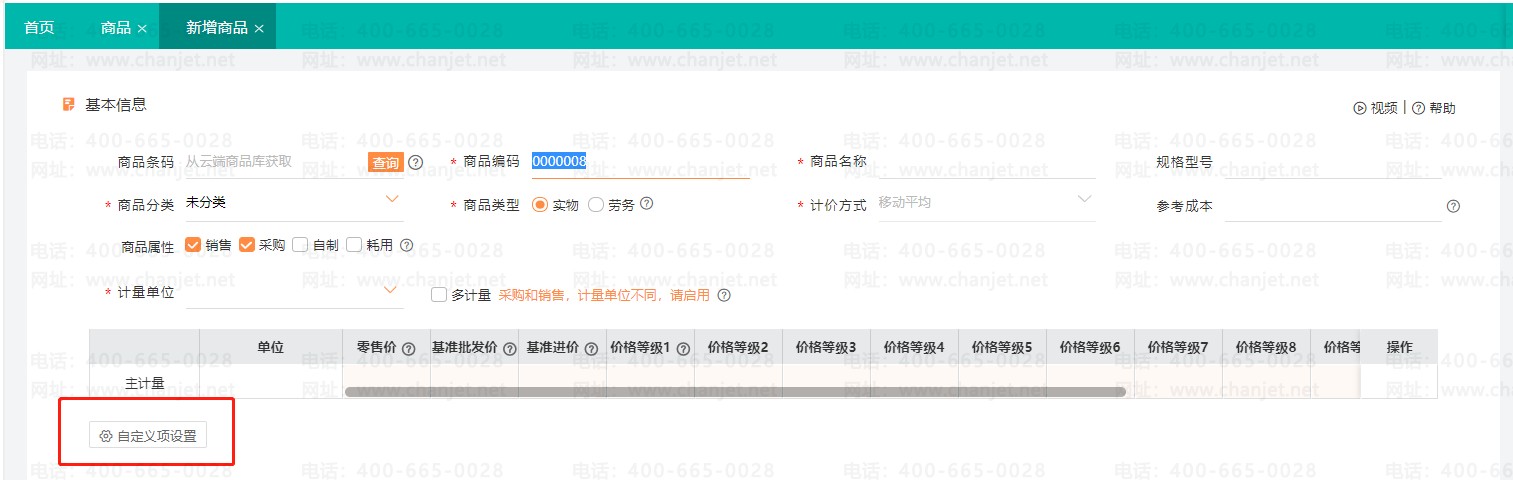This screenshot has width=1513, height=480.
Task: Close the 商品 tab
Action: (142, 29)
